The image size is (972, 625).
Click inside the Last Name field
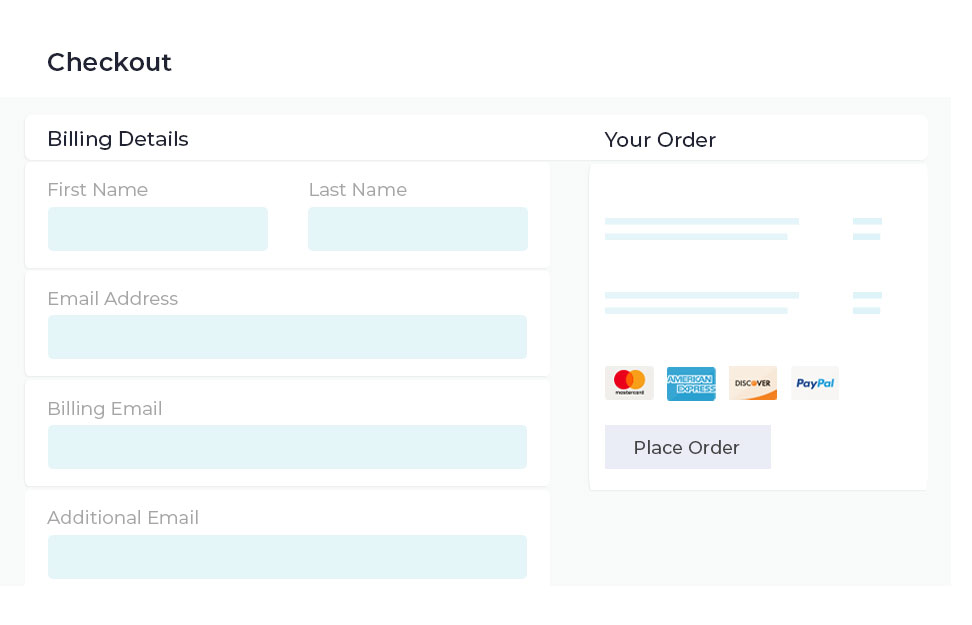[x=417, y=229]
